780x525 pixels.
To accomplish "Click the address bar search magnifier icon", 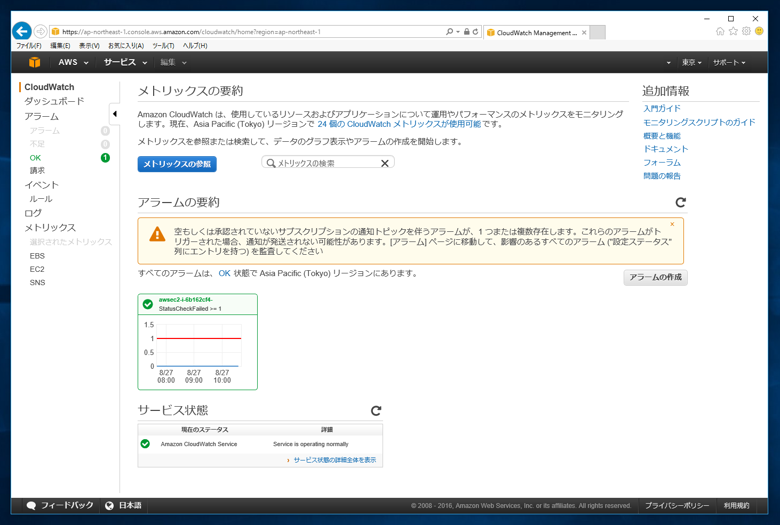I will coord(450,31).
